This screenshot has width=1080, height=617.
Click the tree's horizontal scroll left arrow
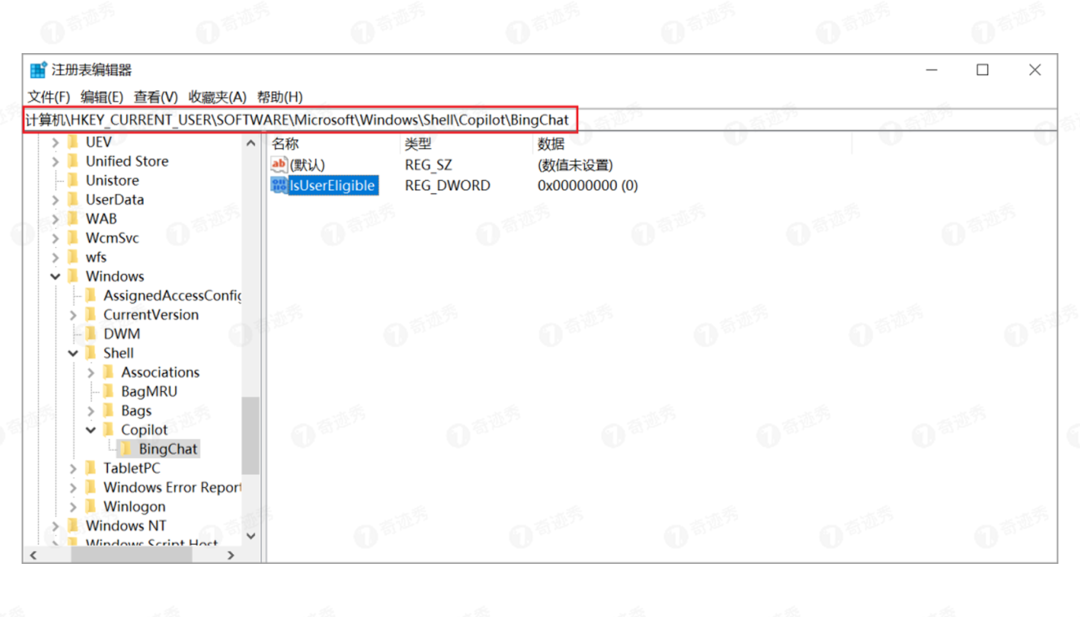point(33,555)
